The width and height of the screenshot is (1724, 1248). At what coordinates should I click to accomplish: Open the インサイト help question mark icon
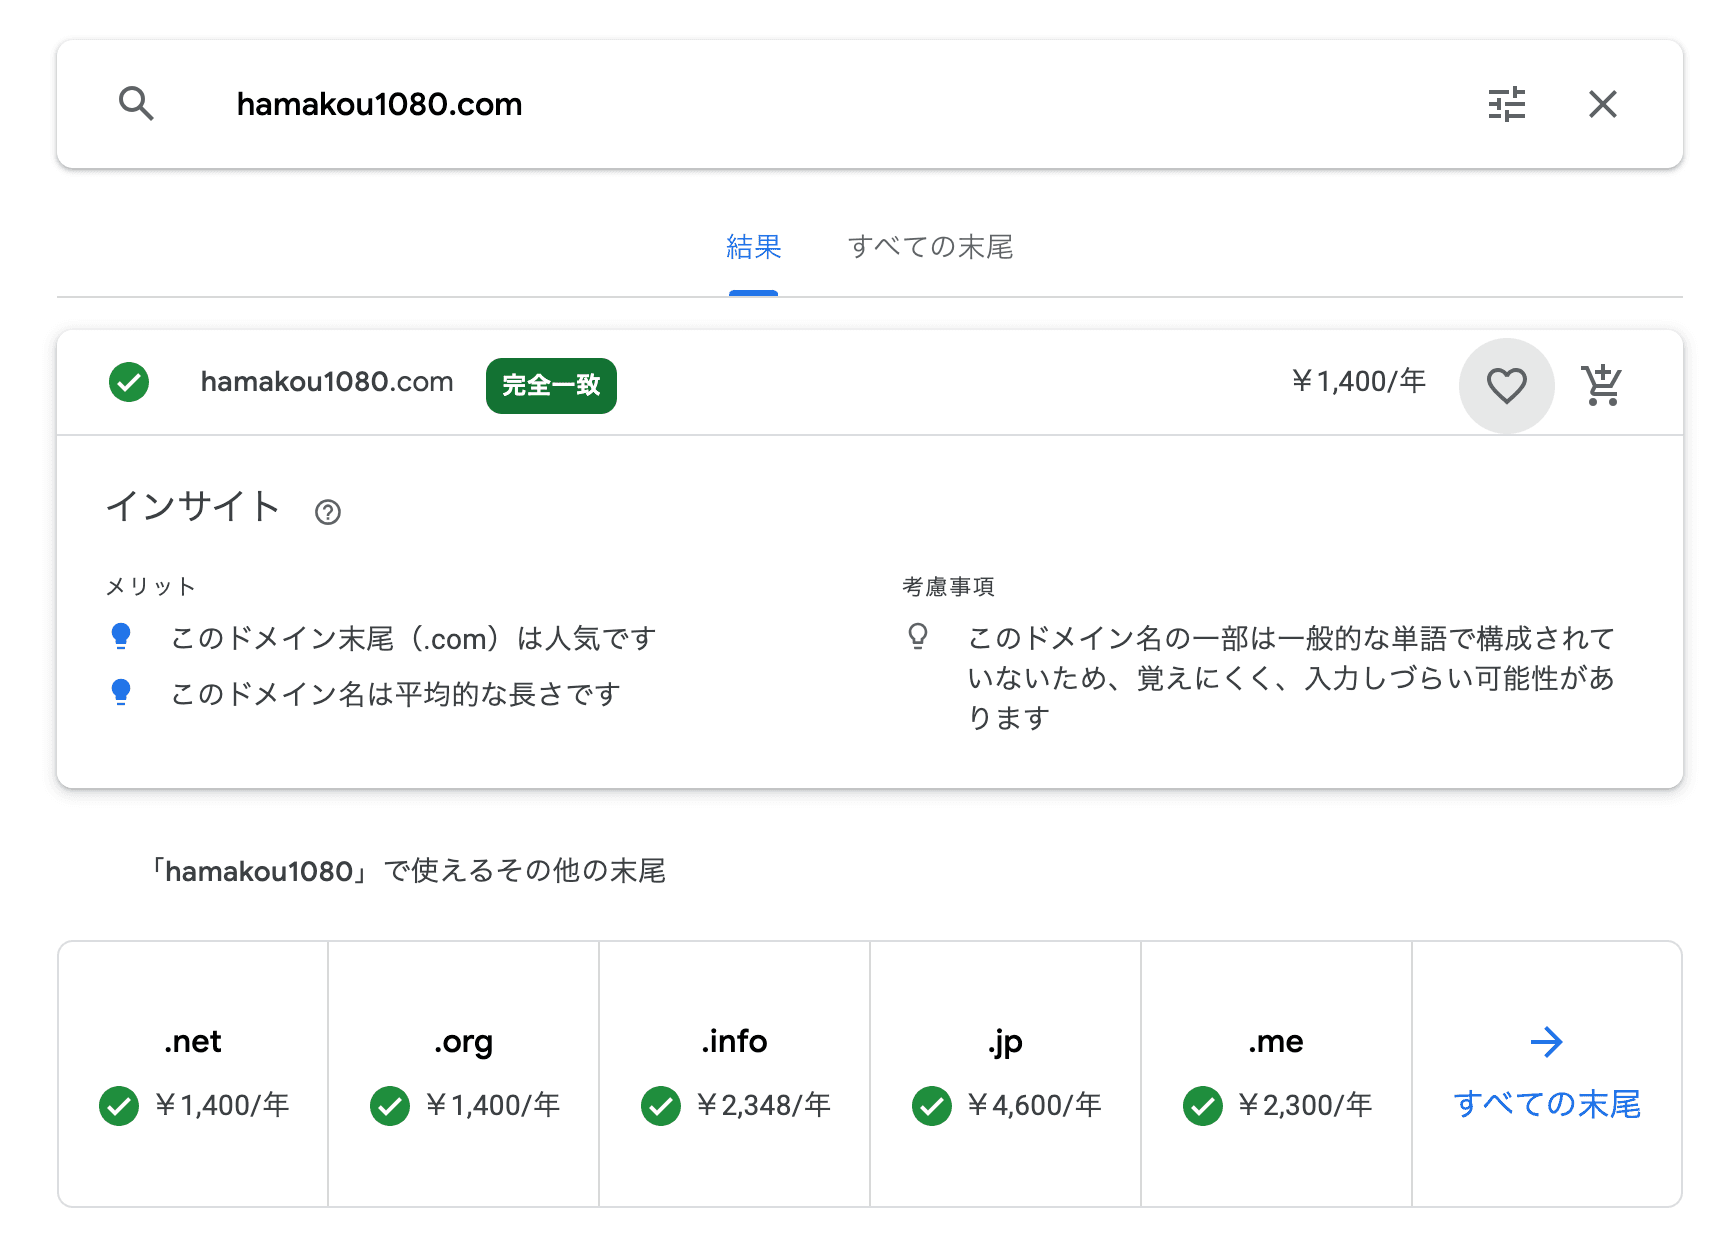pos(328,512)
